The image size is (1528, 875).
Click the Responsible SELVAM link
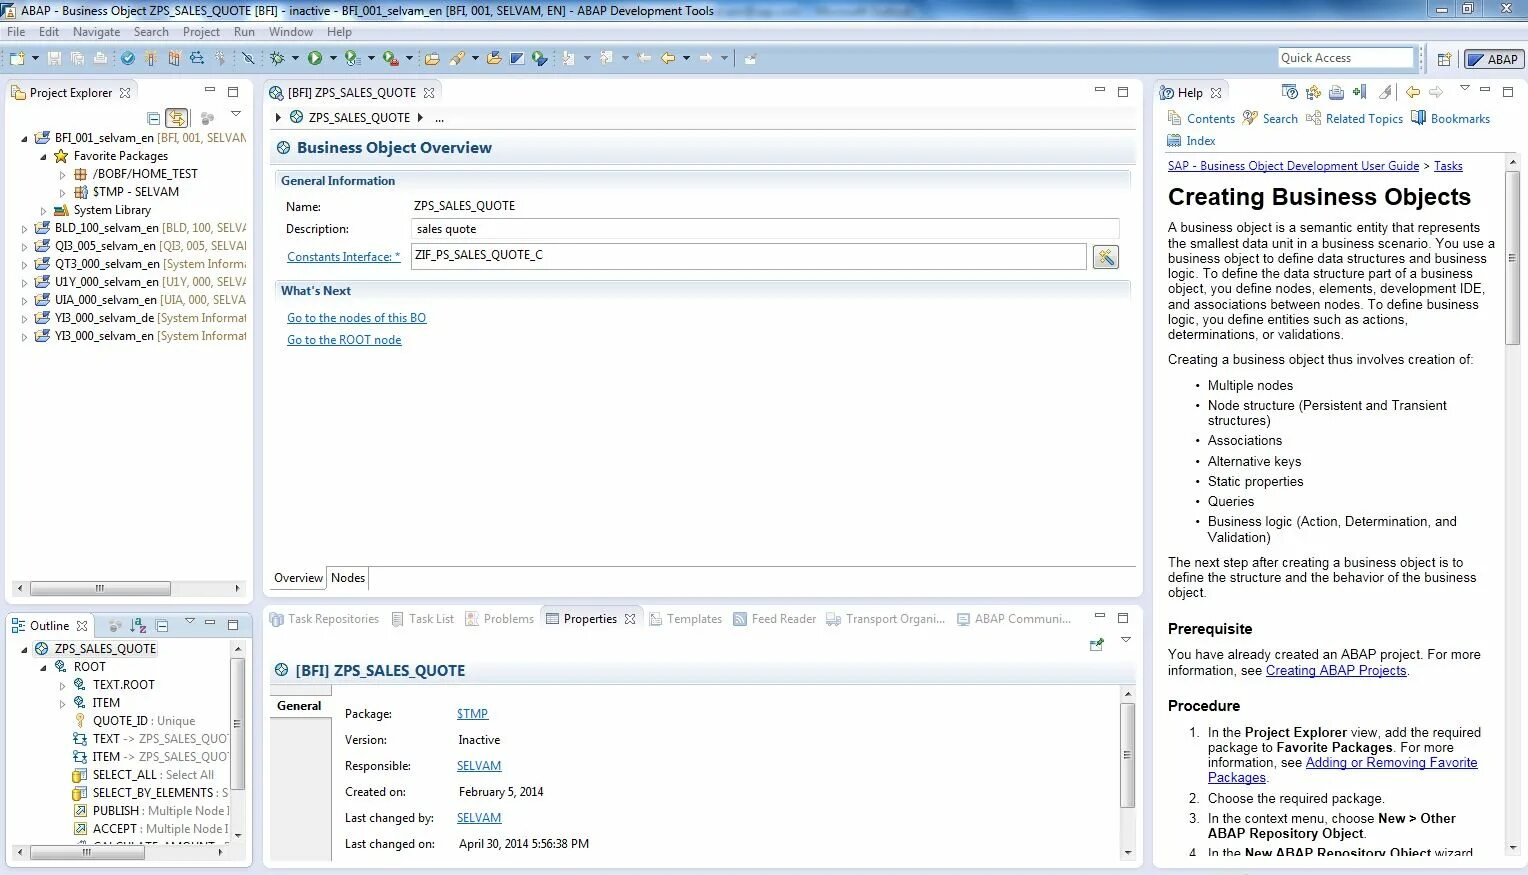tap(479, 766)
